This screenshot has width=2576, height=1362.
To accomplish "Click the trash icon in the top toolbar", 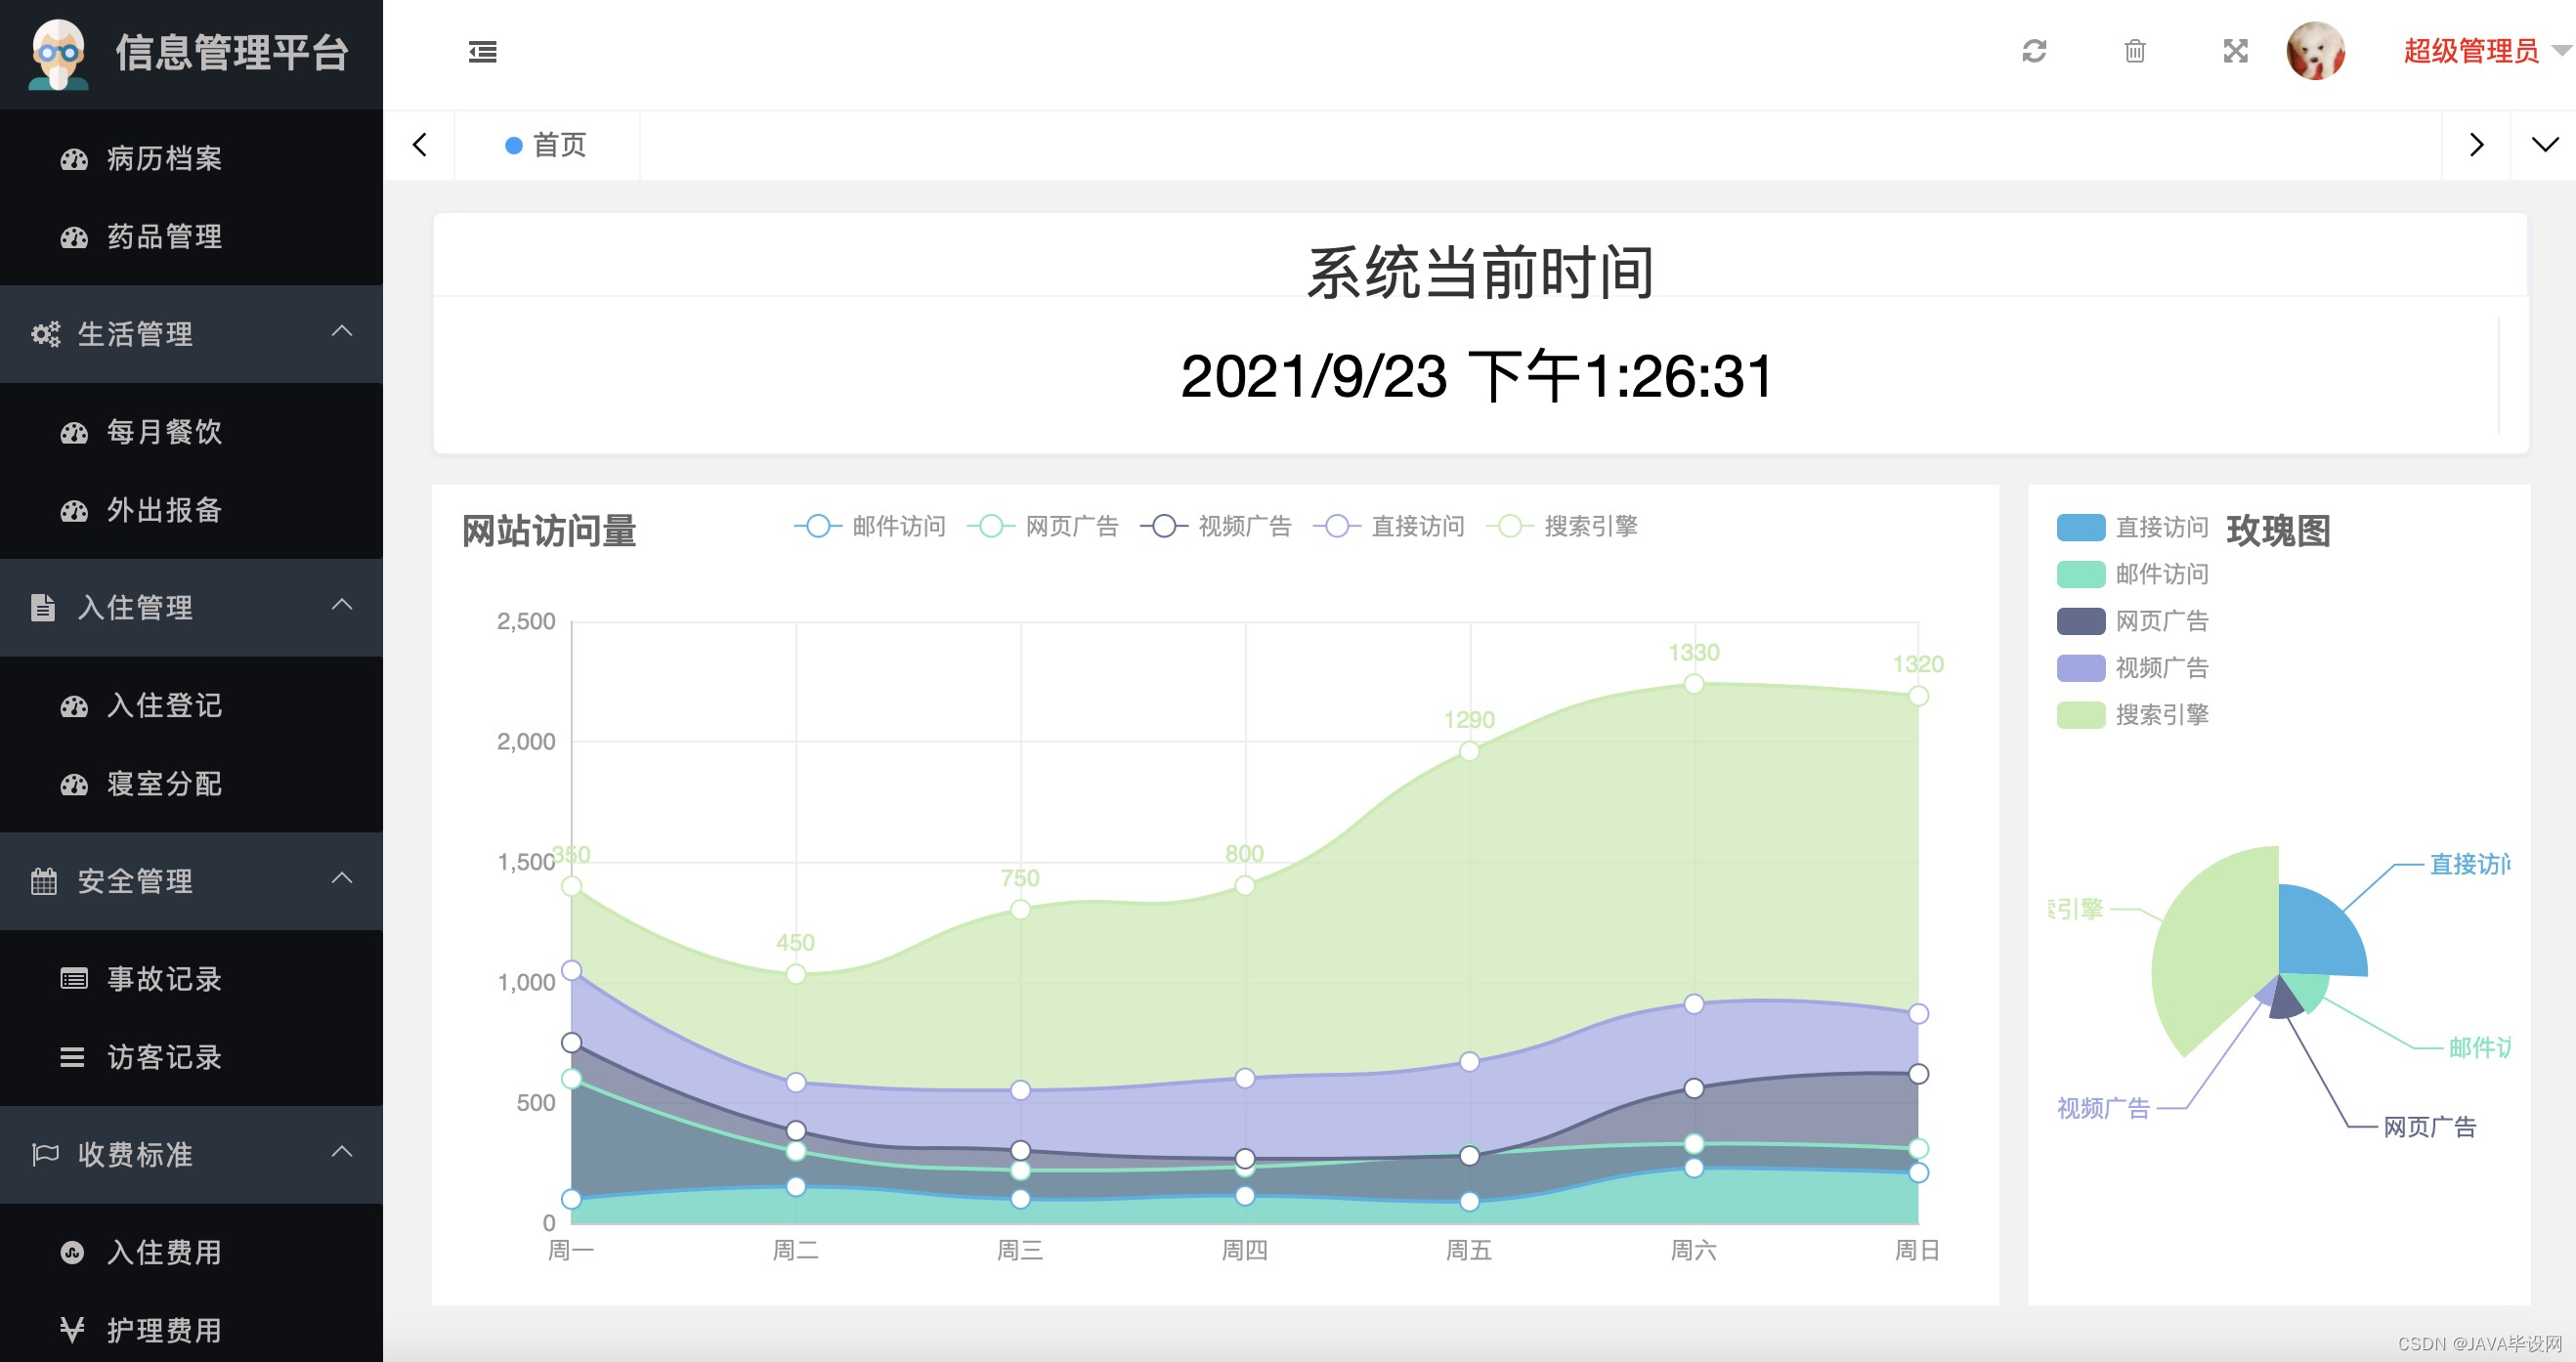I will point(2135,52).
